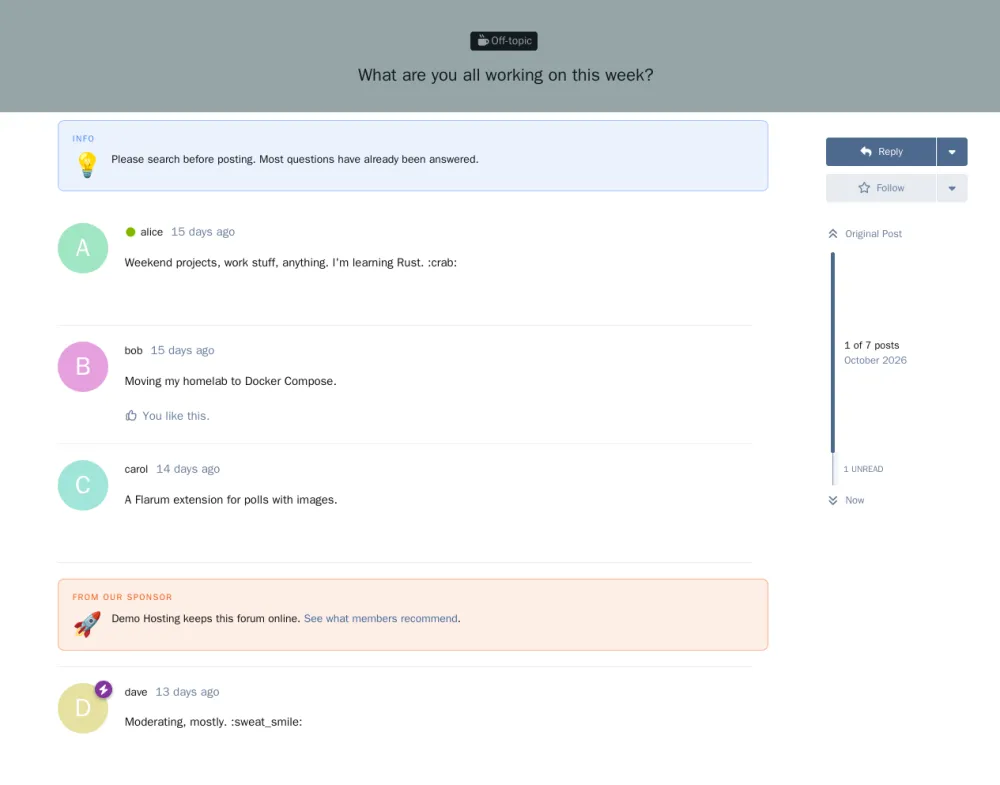Open the bob username link

(x=133, y=351)
